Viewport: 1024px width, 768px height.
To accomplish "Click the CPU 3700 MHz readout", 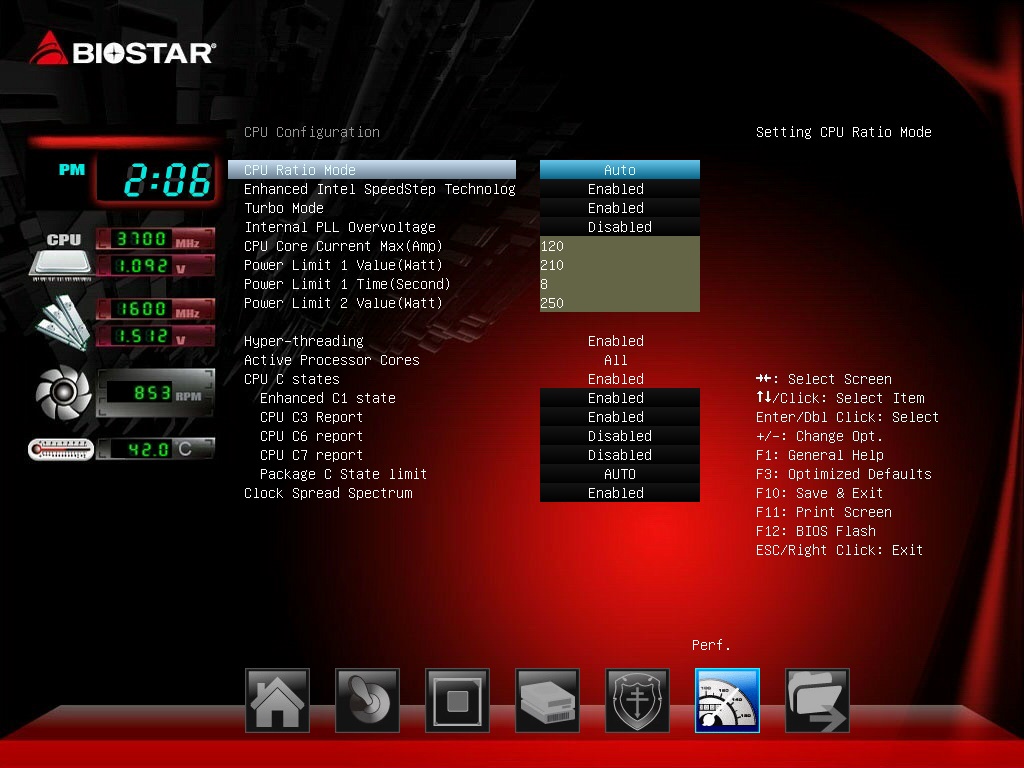I will 155,239.
